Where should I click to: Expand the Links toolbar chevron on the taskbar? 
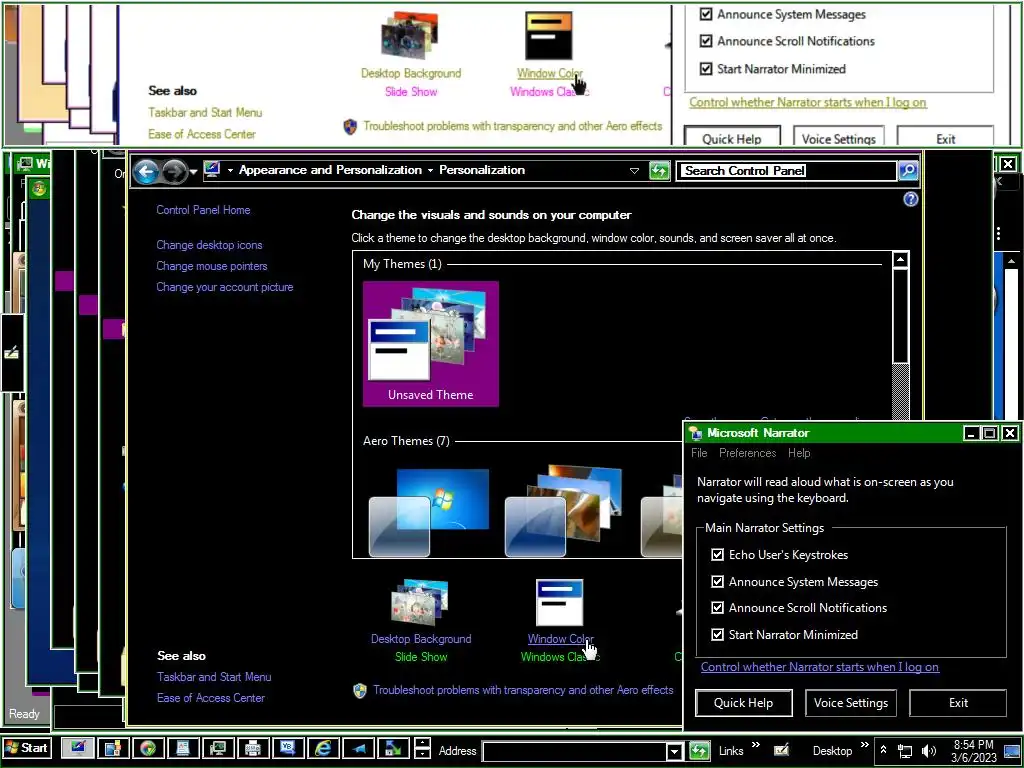pos(756,744)
